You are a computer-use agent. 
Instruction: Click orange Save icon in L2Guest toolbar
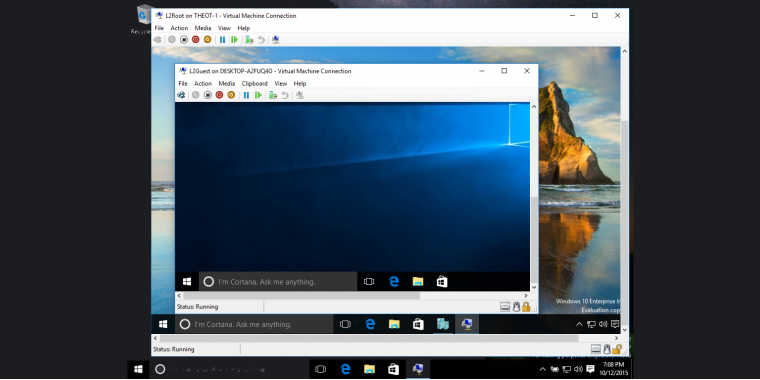click(x=231, y=95)
